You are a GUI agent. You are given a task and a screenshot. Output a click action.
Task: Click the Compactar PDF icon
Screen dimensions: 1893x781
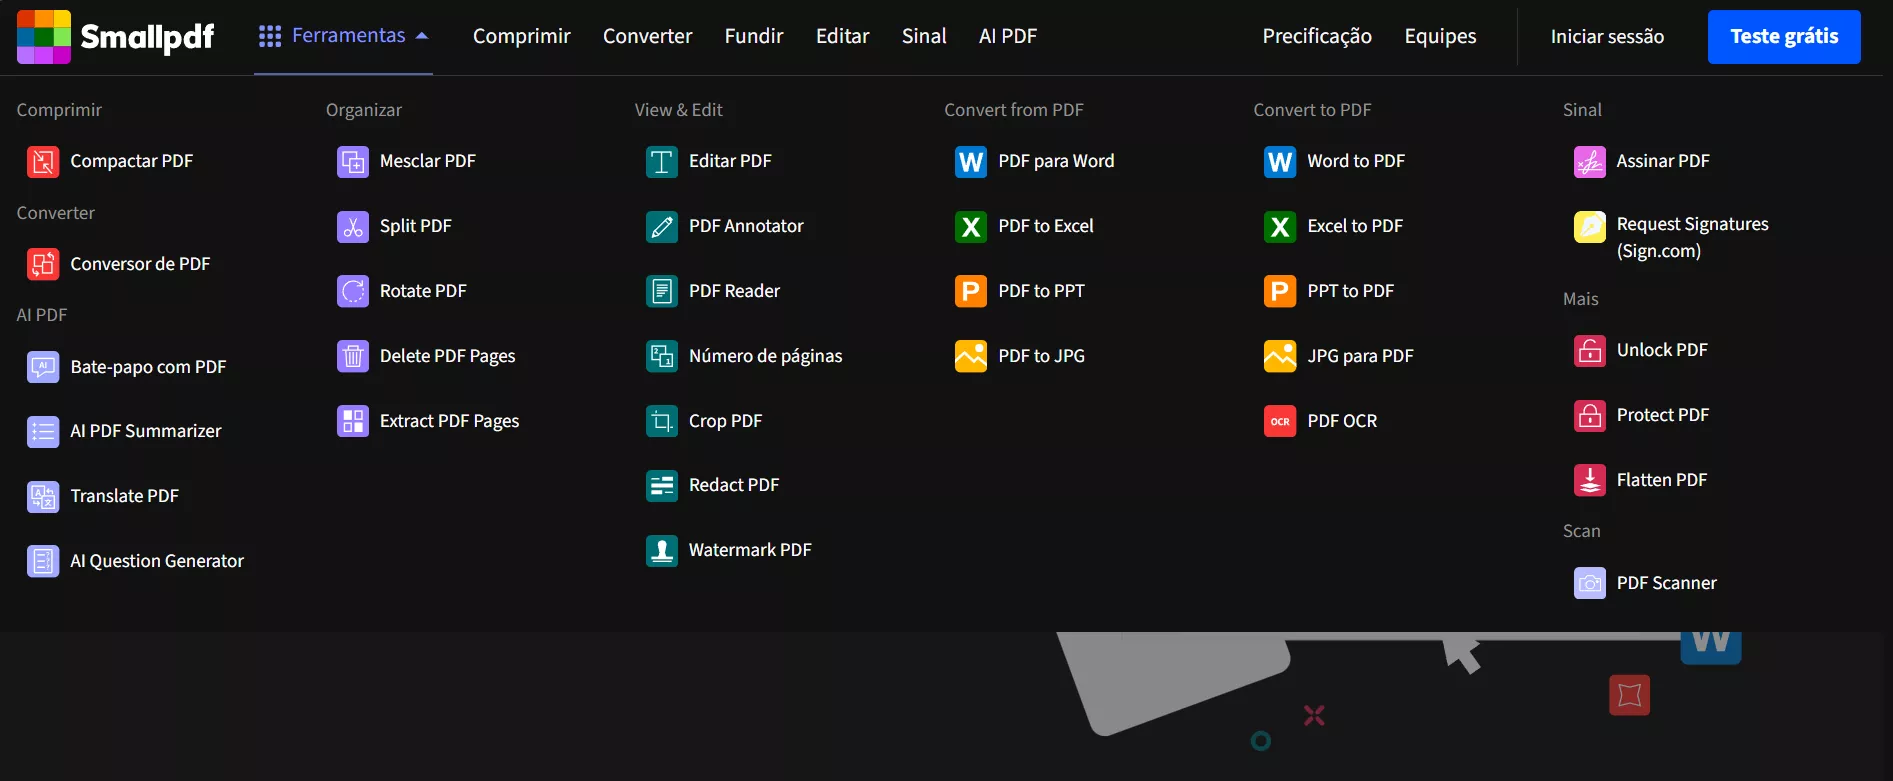coord(43,162)
